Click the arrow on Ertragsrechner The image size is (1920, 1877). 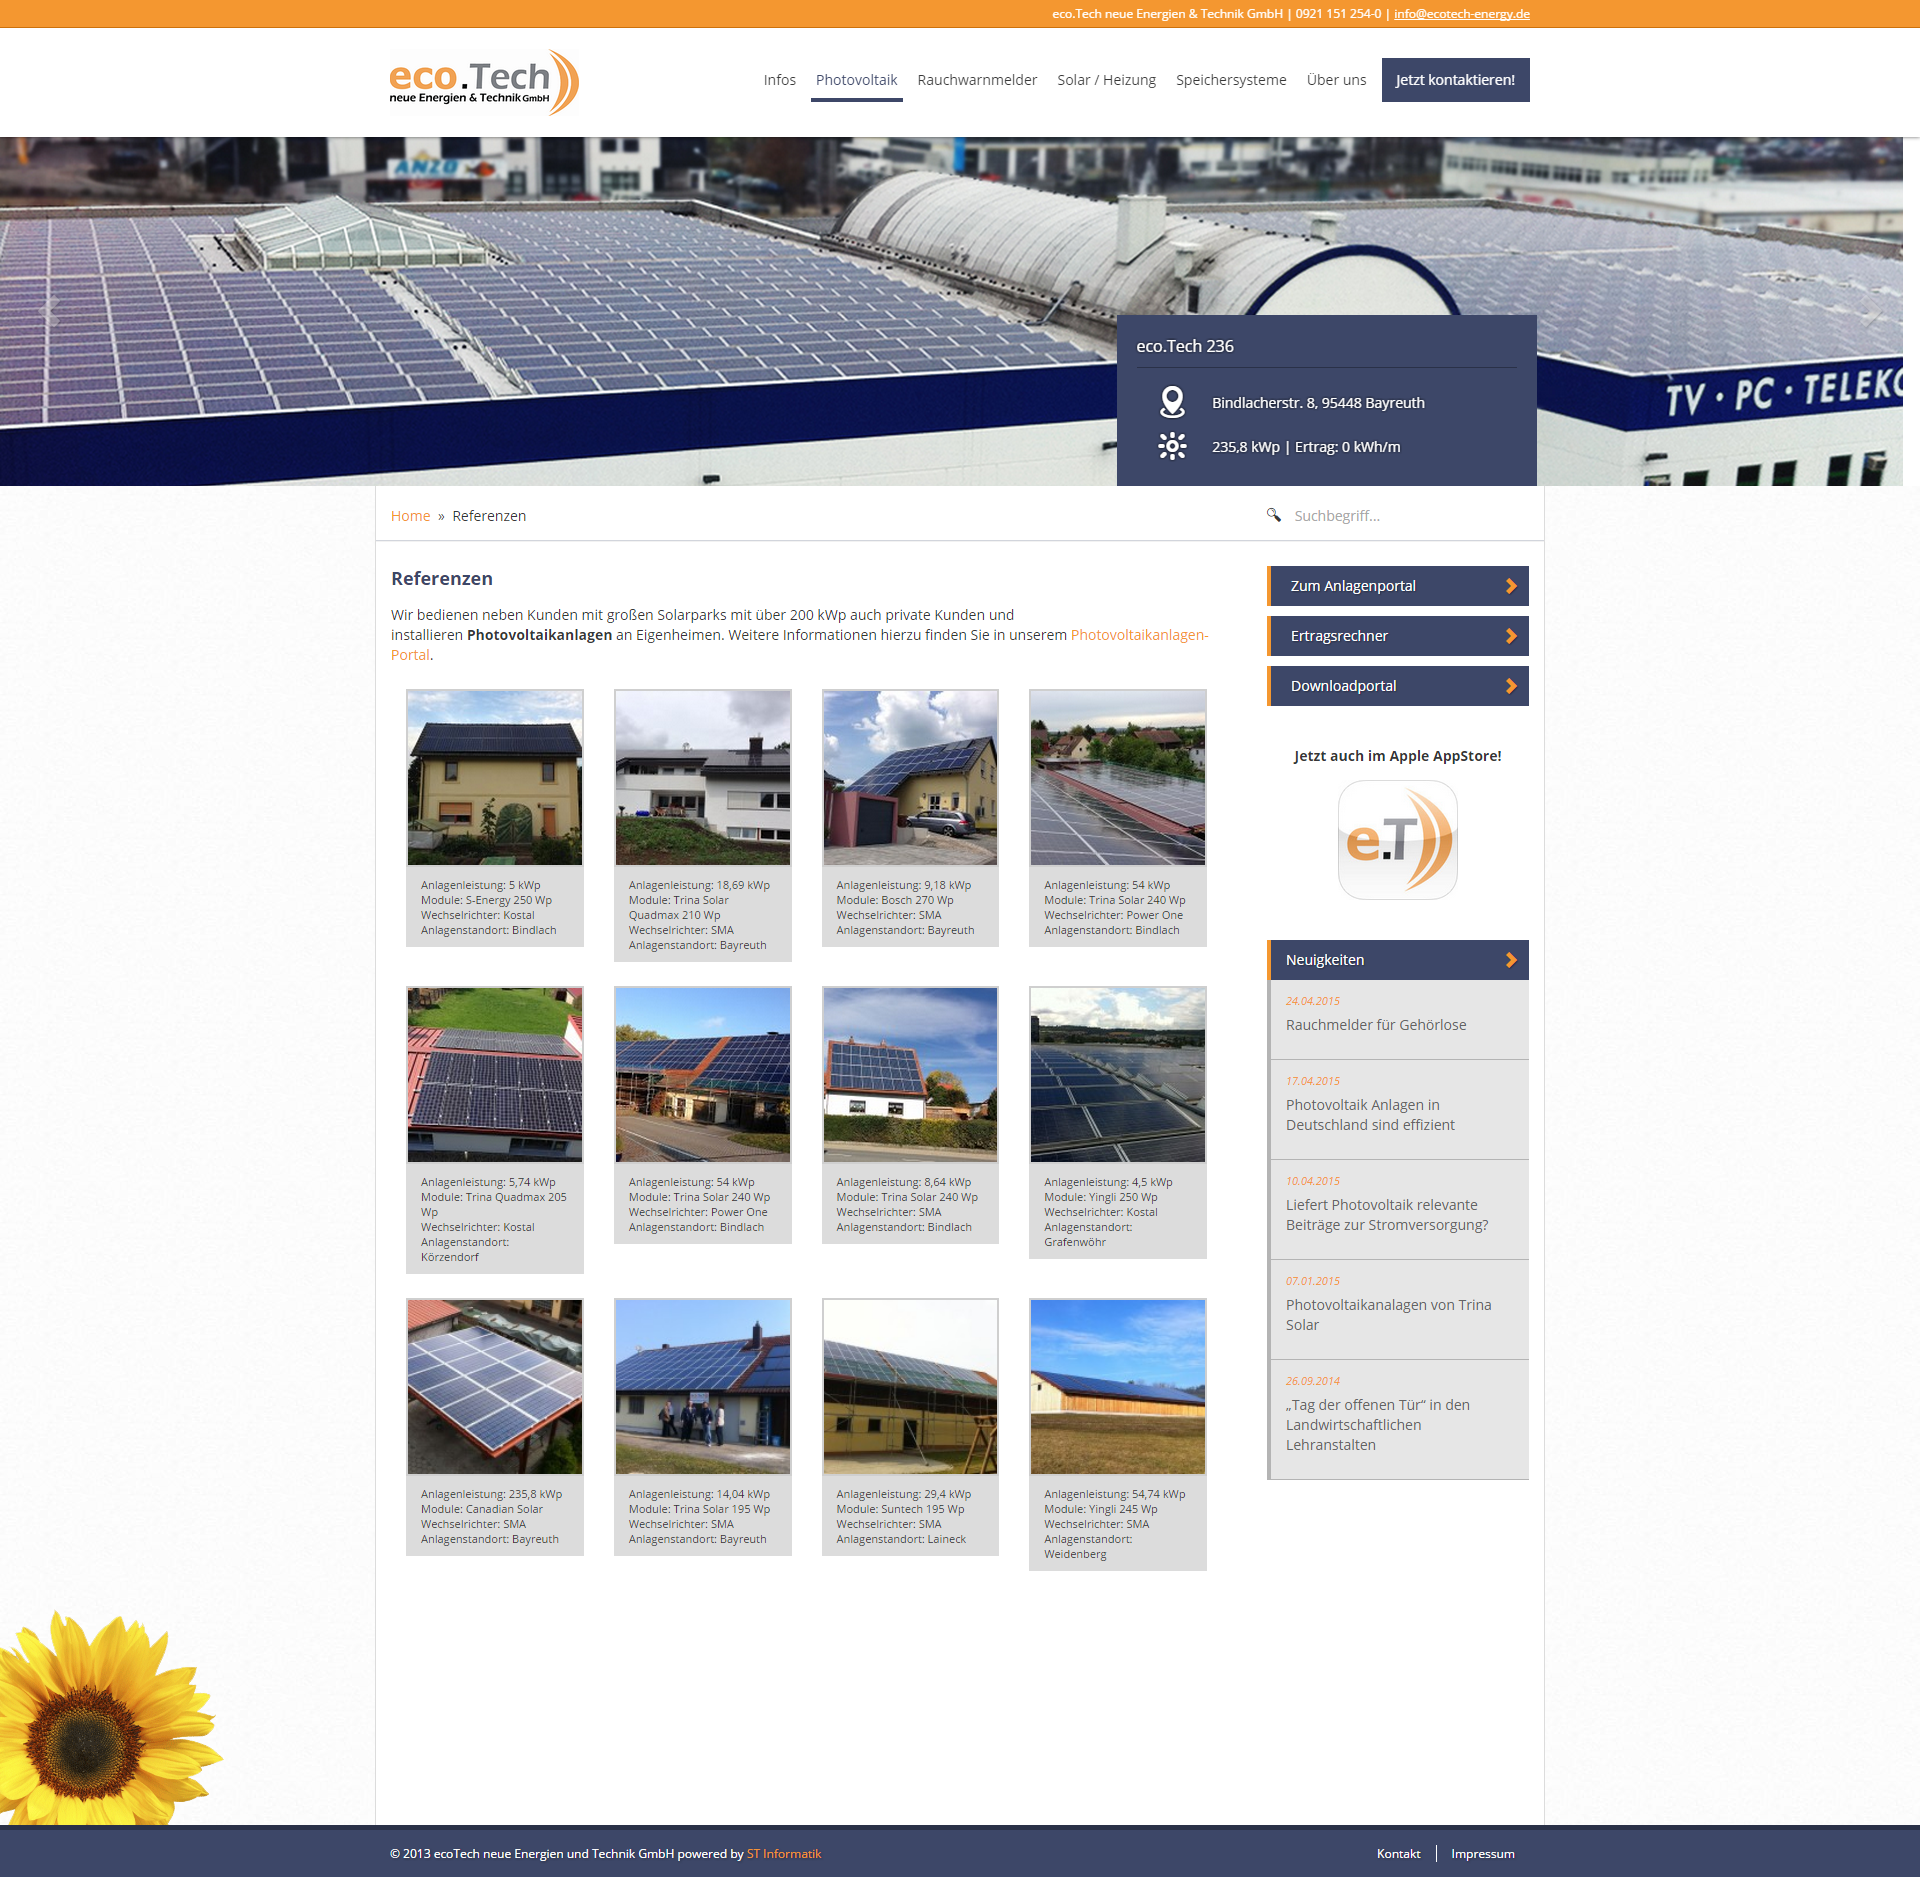pyautogui.click(x=1511, y=636)
